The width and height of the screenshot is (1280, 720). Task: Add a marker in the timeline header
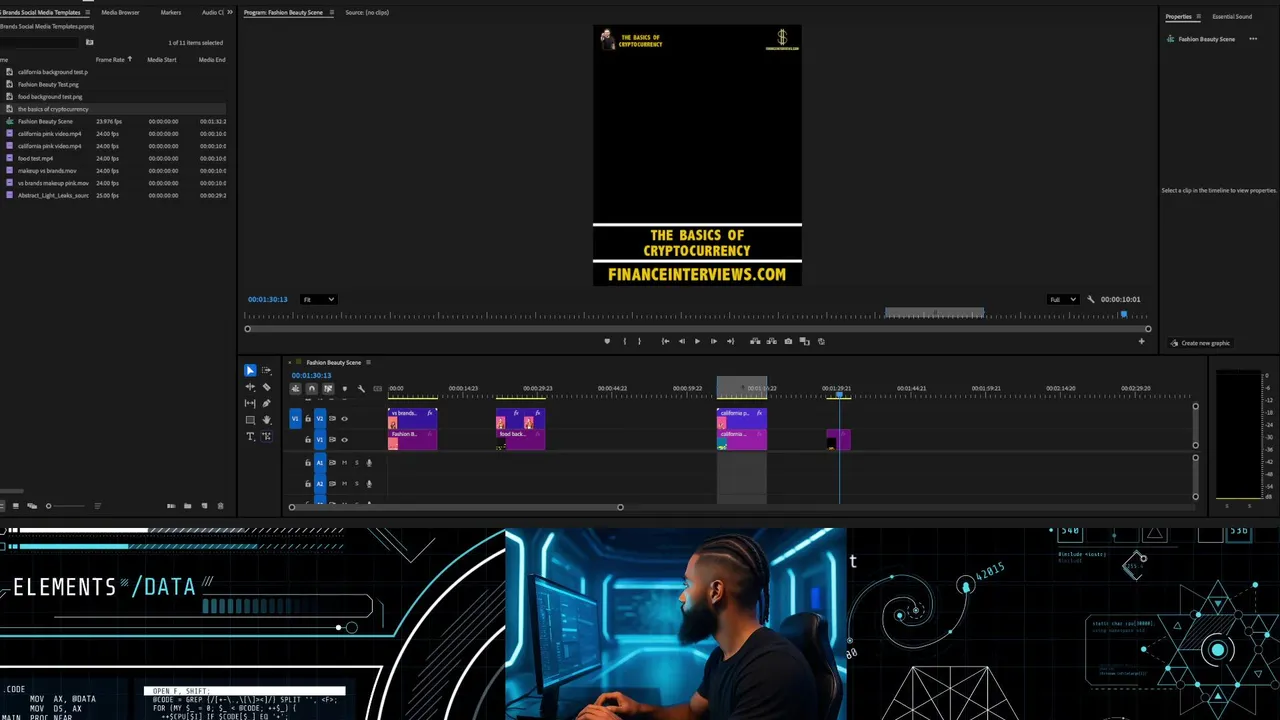point(345,389)
